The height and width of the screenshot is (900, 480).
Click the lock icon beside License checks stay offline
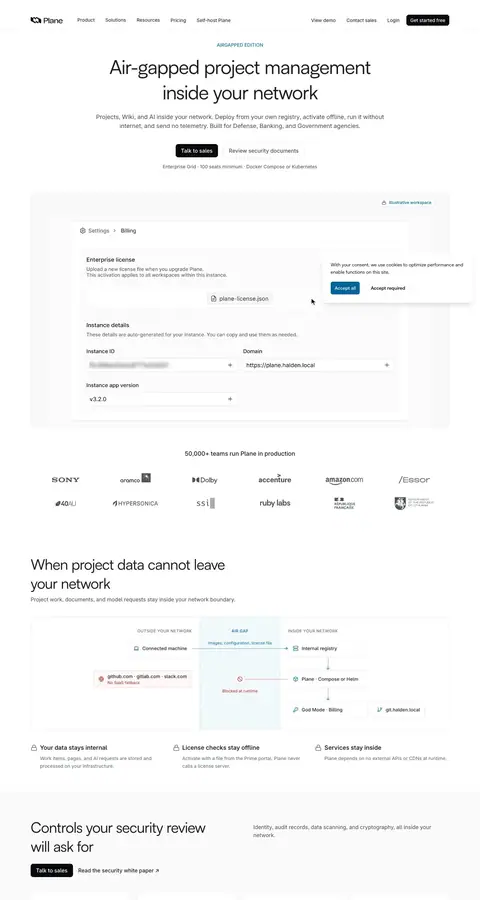coord(176,748)
